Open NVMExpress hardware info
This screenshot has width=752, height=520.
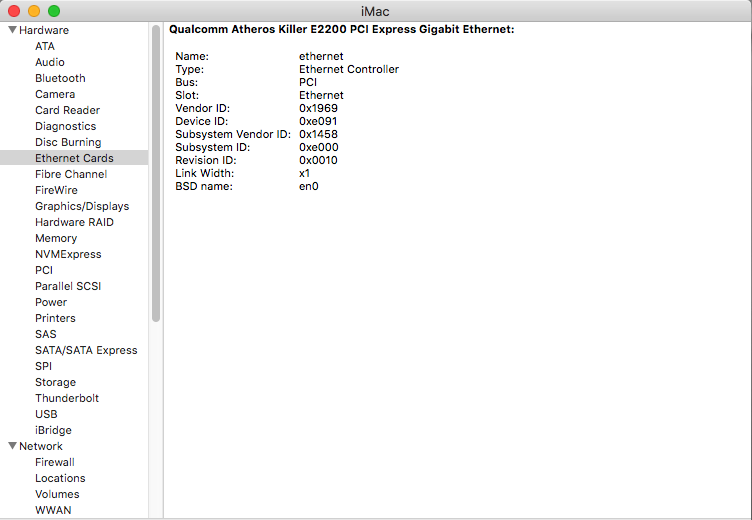click(68, 254)
